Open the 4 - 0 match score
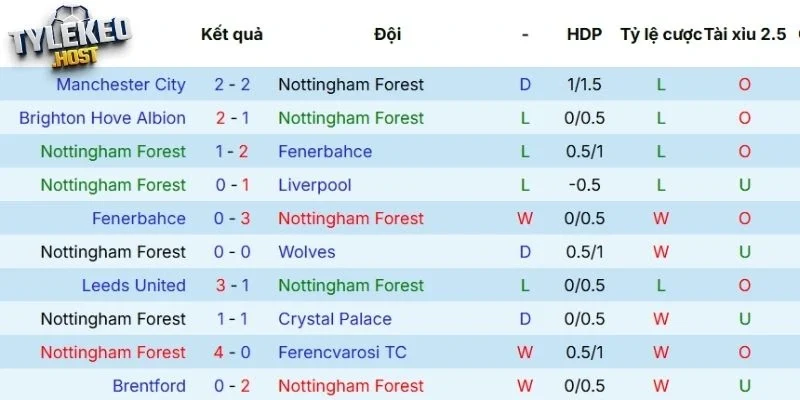This screenshot has width=800, height=400. tap(233, 352)
